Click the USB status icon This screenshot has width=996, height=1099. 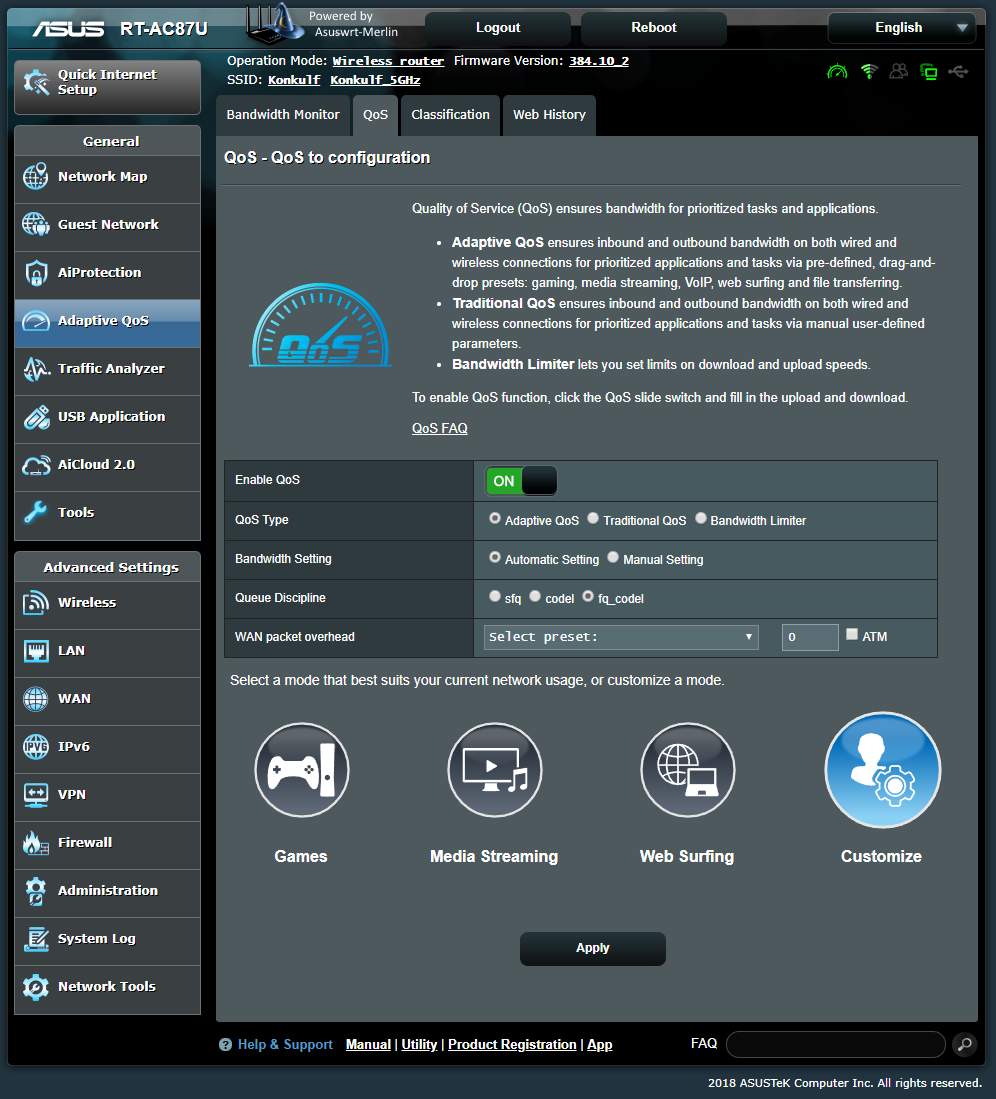[x=958, y=71]
